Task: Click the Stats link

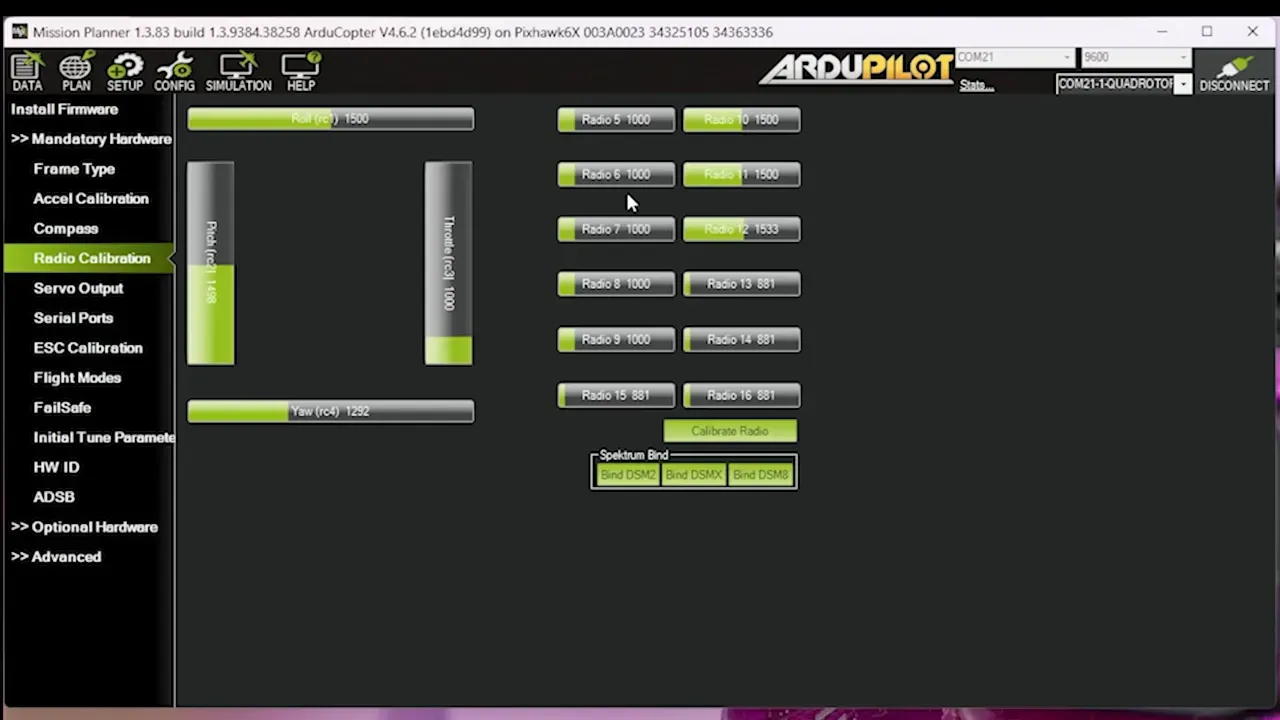Action: [x=976, y=86]
